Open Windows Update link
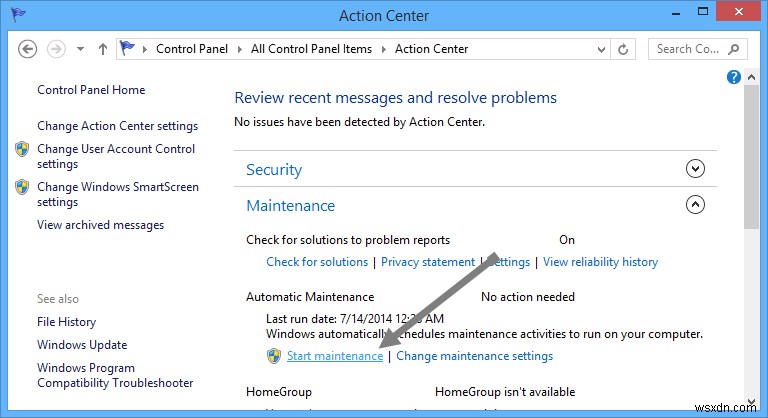Screen dimensions: 768x418 point(82,345)
